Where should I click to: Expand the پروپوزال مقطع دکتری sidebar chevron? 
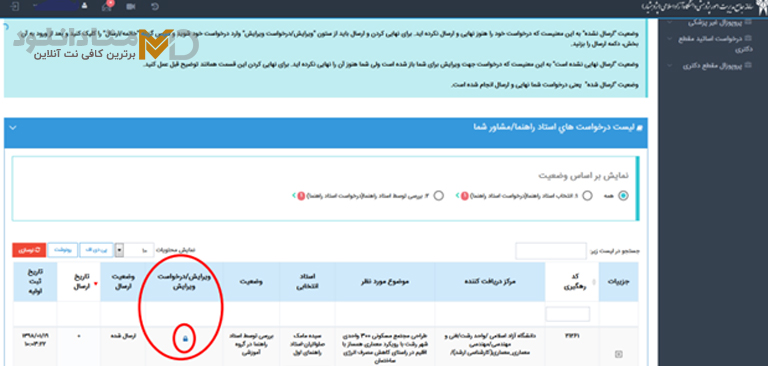[671, 65]
